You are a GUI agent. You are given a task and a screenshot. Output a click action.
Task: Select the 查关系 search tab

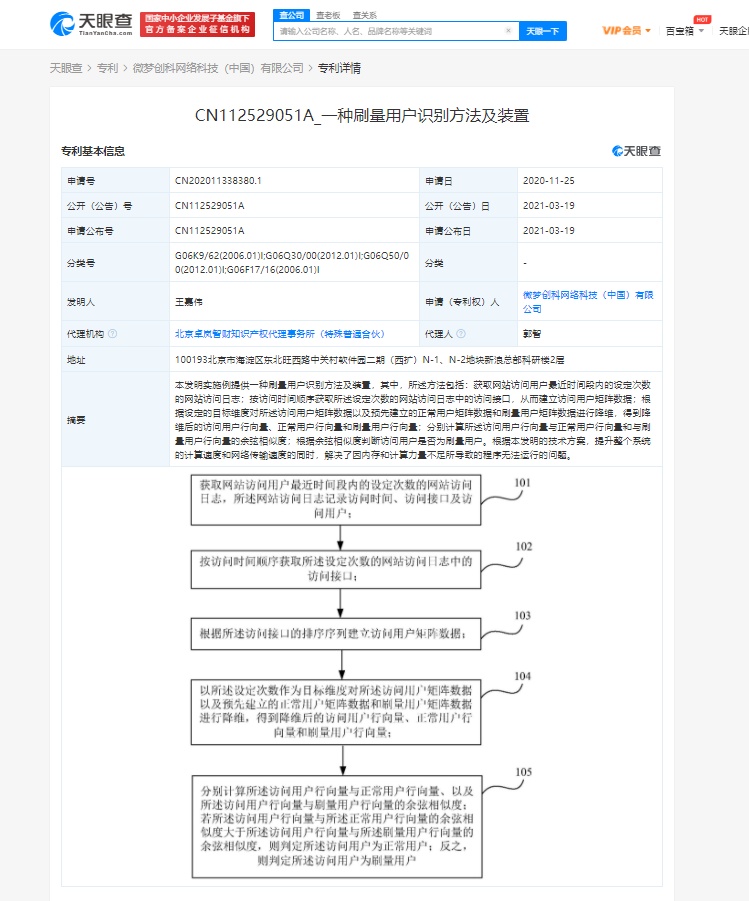tap(364, 16)
